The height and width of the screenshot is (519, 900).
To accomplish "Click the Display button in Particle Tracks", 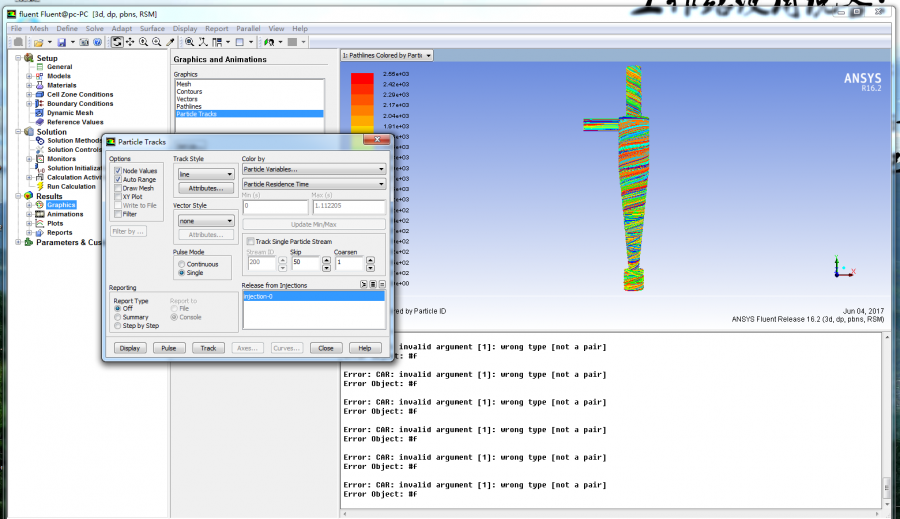I will click(129, 348).
